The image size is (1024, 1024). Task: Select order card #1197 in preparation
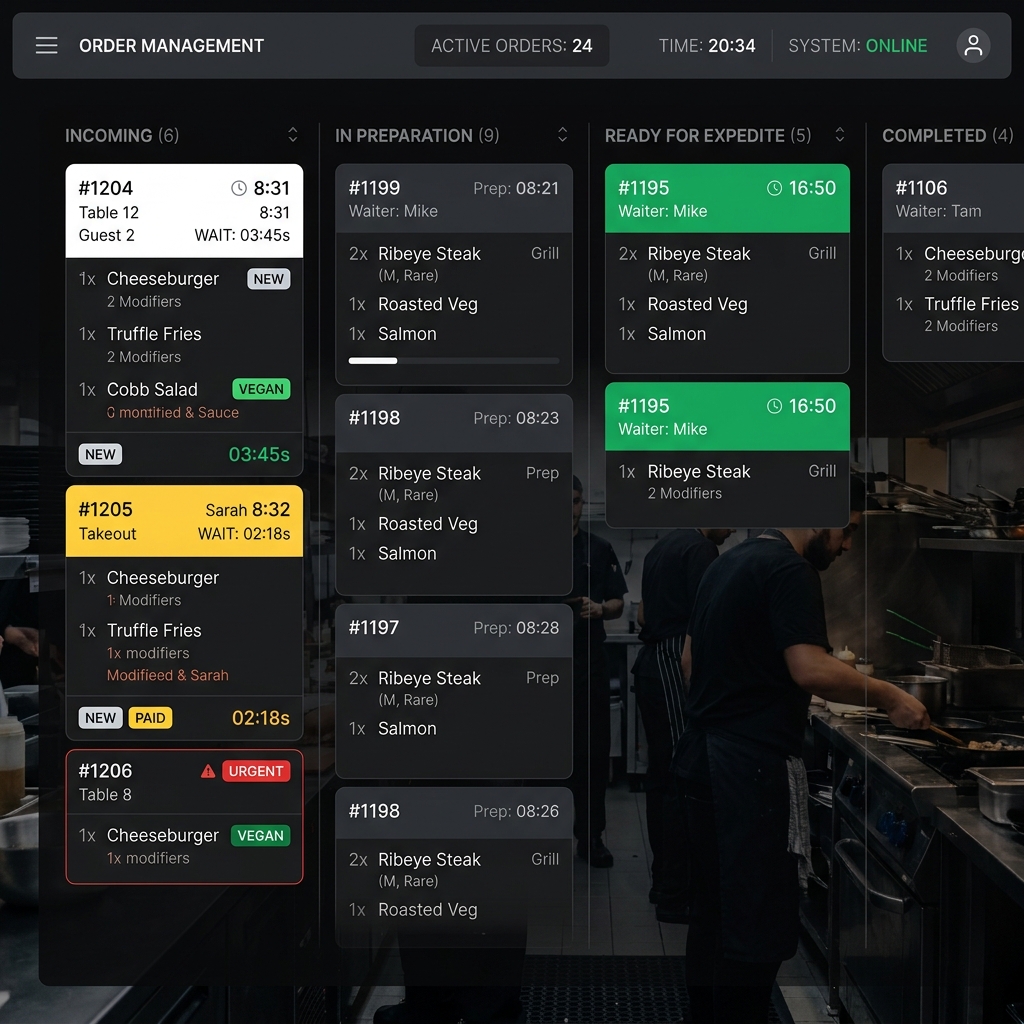pos(453,690)
